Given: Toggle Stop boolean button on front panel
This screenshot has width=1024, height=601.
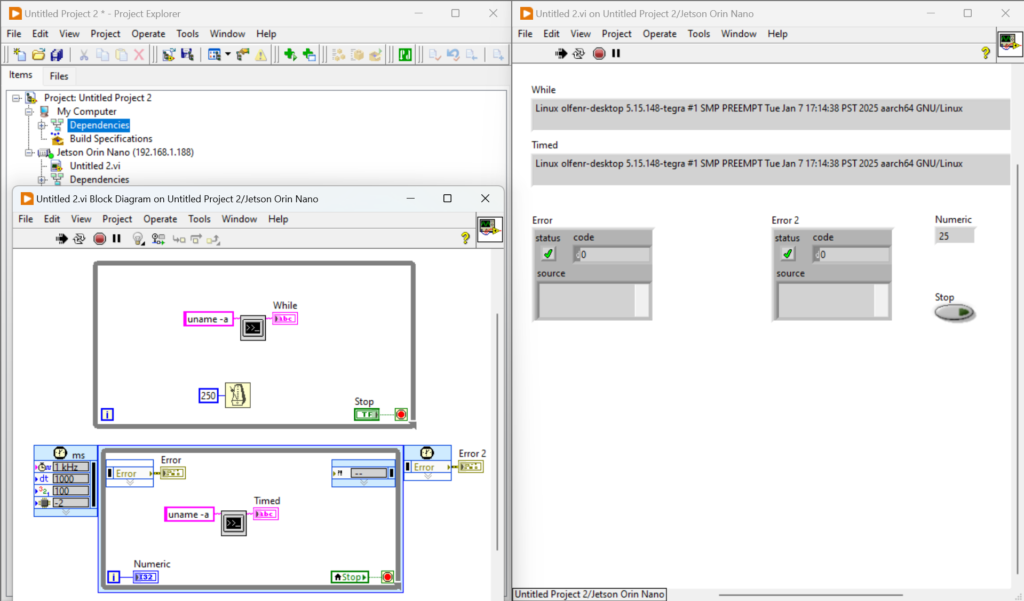Looking at the screenshot, I should [954, 313].
